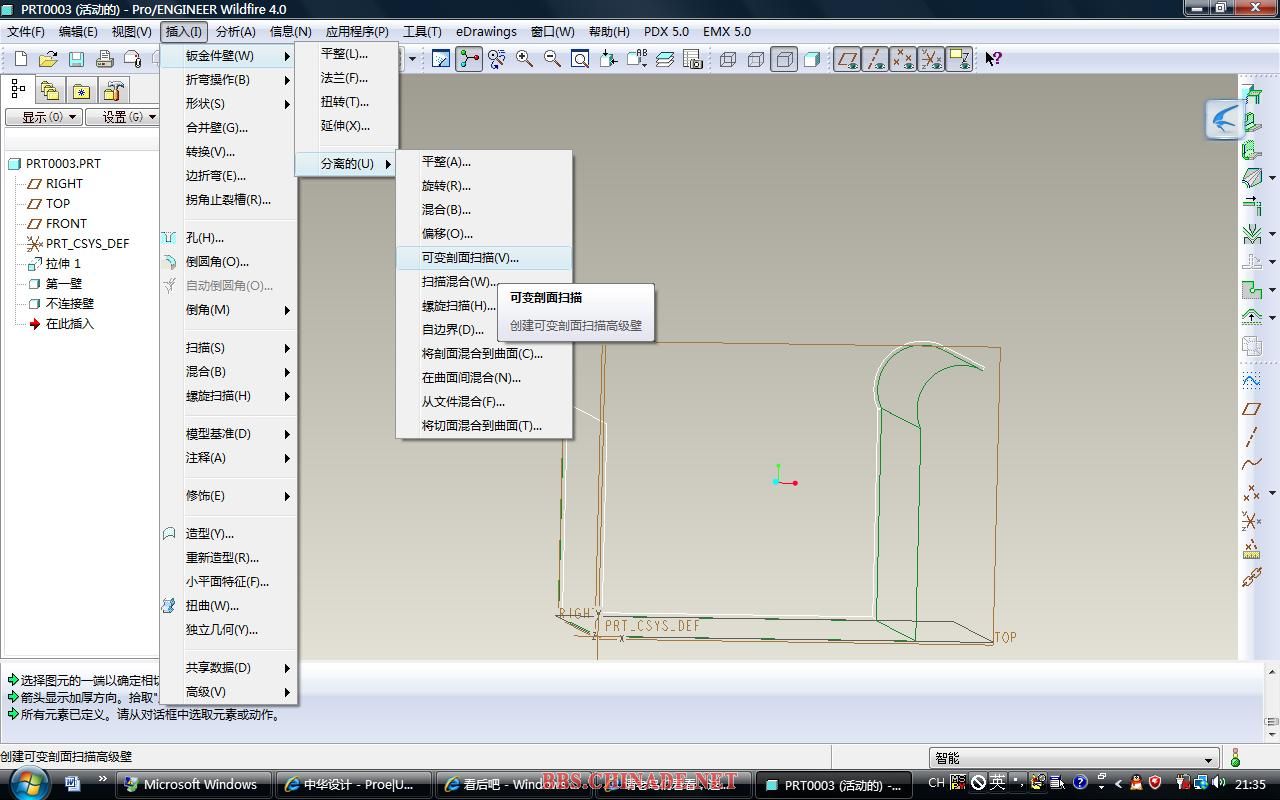Toggle the spin center display
Viewport: 1280px width, 800px height.
pos(469,59)
